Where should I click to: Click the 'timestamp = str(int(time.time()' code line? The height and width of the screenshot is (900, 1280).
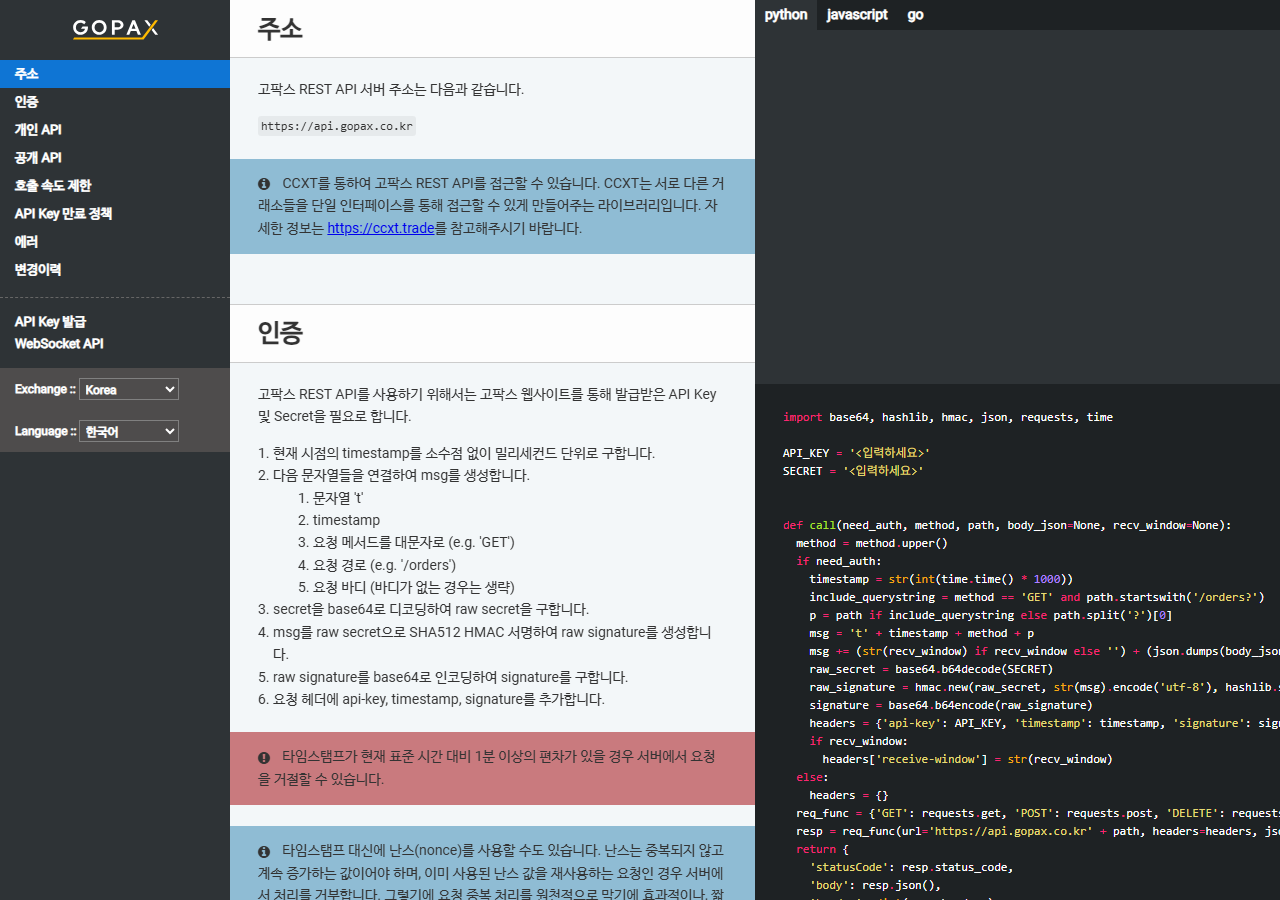point(941,579)
